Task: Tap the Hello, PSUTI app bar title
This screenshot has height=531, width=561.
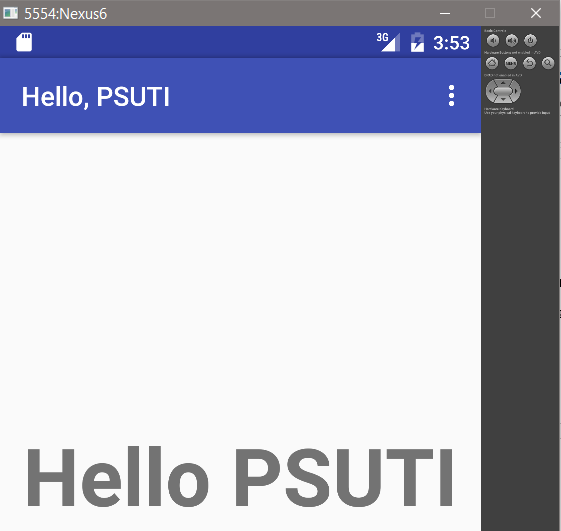Action: tap(96, 97)
